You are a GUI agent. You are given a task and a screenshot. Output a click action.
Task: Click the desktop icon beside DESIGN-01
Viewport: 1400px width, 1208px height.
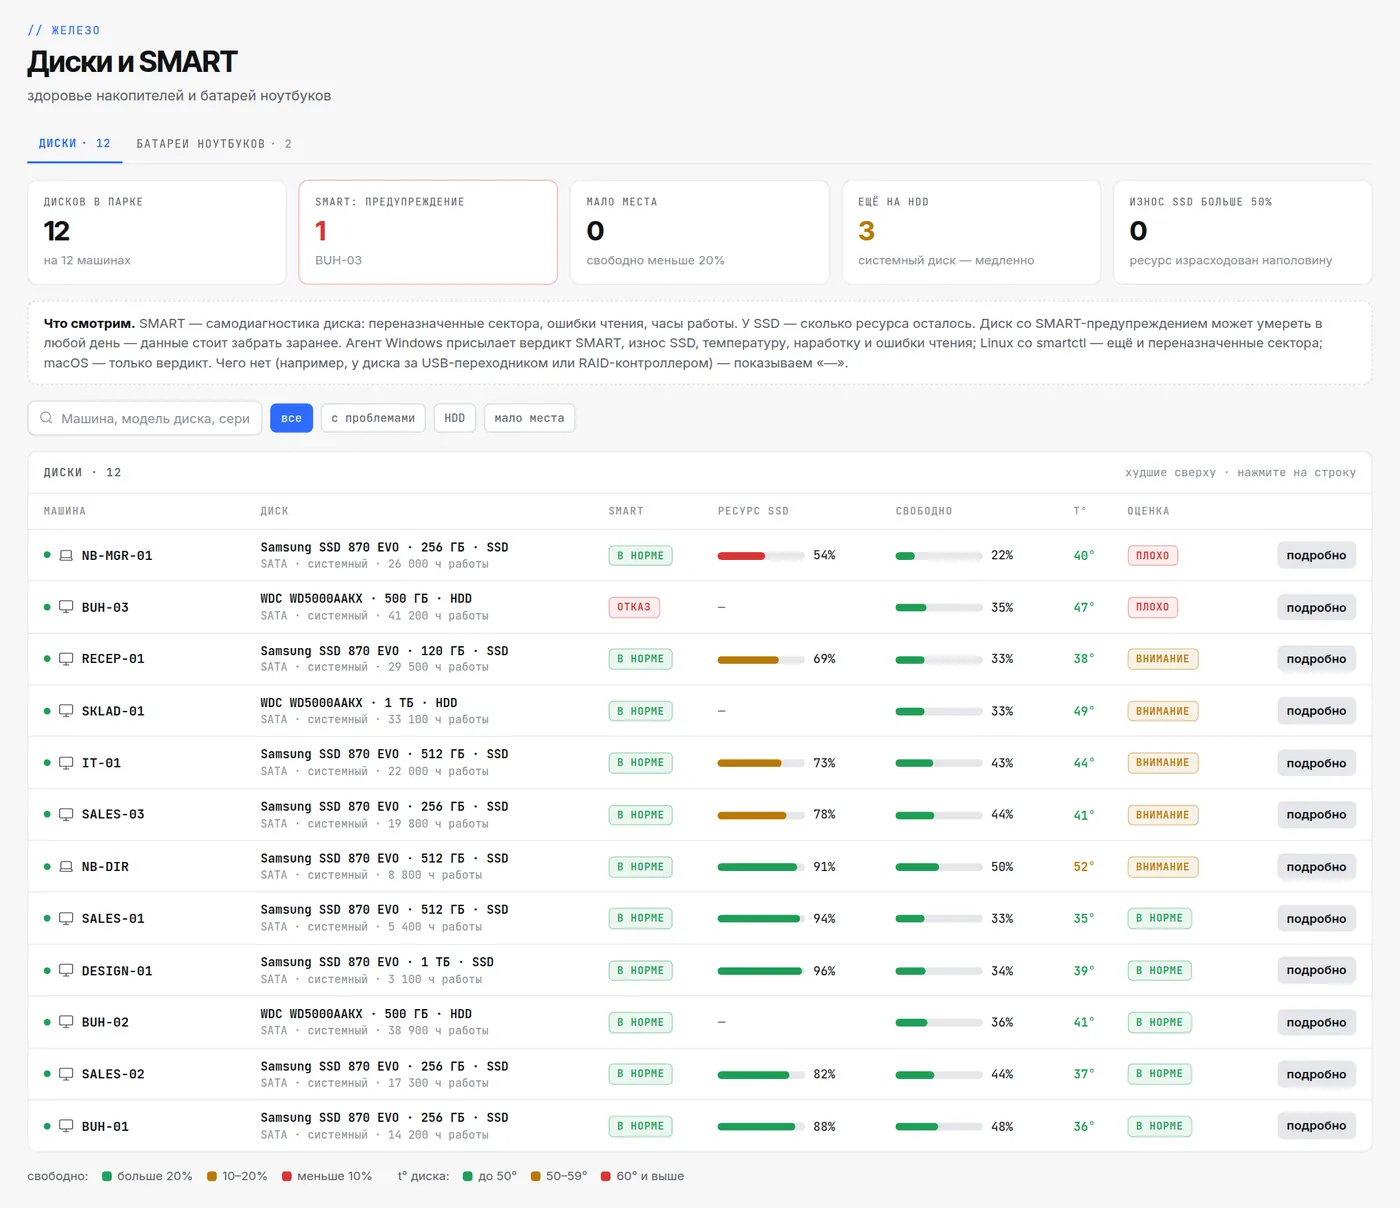(66, 971)
